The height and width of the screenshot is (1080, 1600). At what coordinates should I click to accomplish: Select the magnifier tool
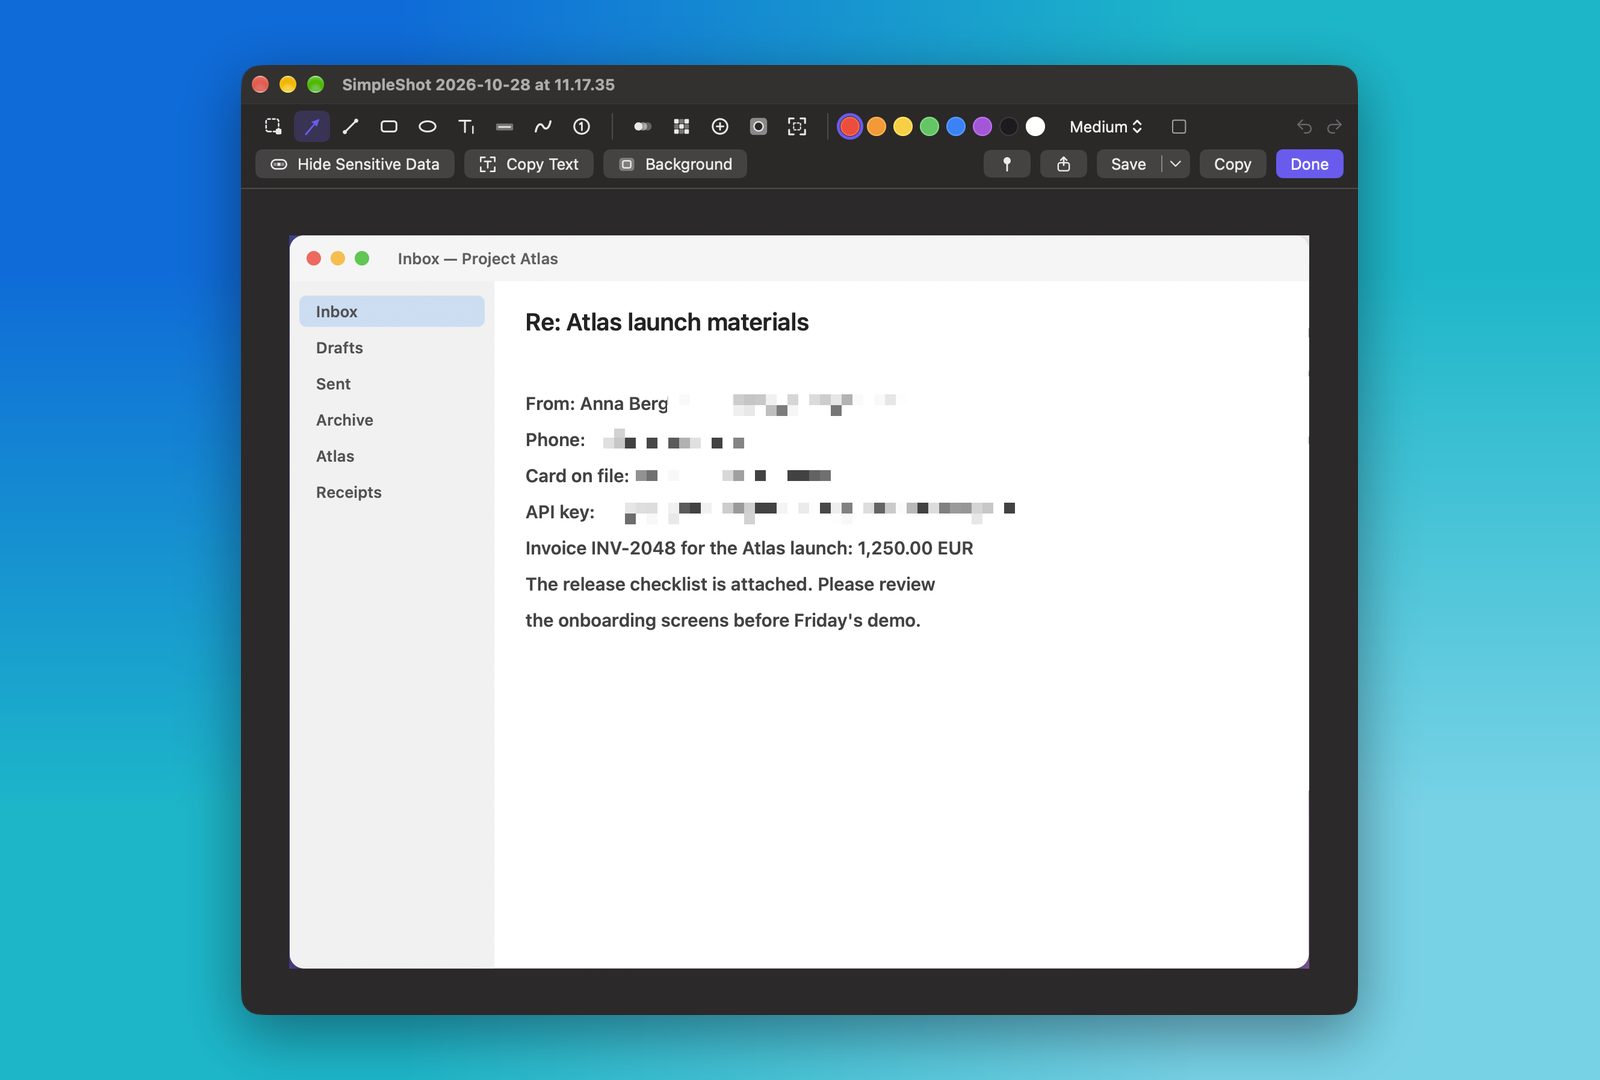(x=720, y=127)
